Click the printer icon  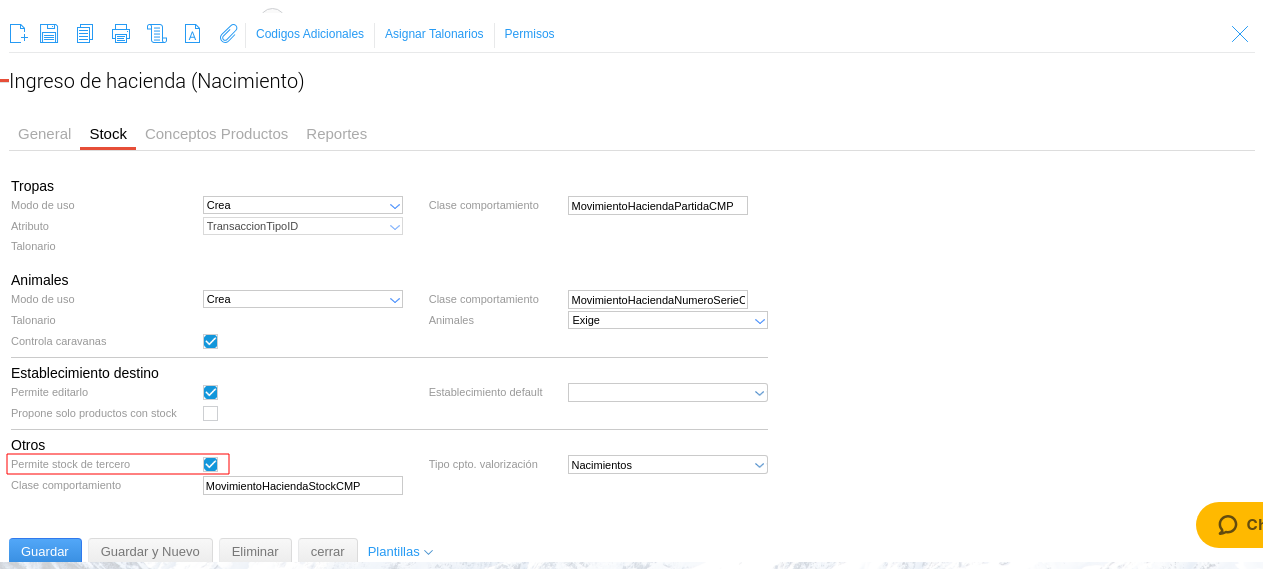[x=121, y=34]
